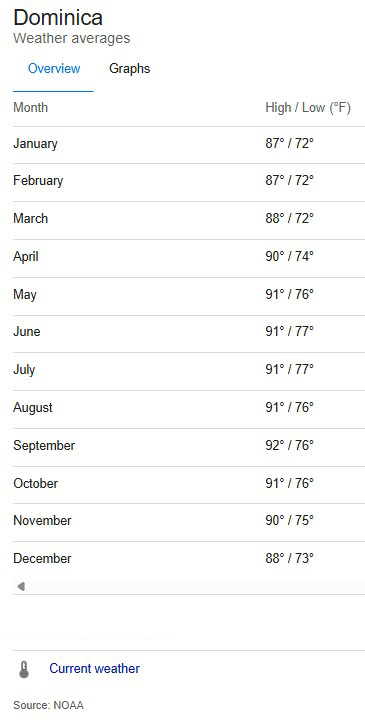The image size is (365, 721).
Task: Open the Current weather link
Action: pos(95,668)
